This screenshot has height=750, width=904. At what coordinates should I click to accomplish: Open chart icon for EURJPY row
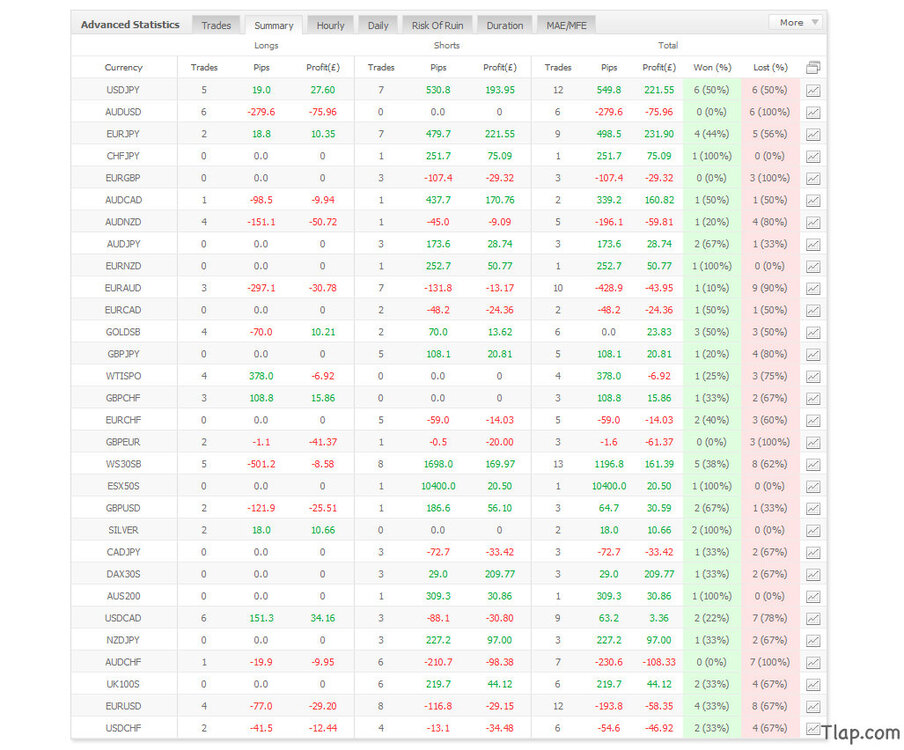pyautogui.click(x=813, y=134)
